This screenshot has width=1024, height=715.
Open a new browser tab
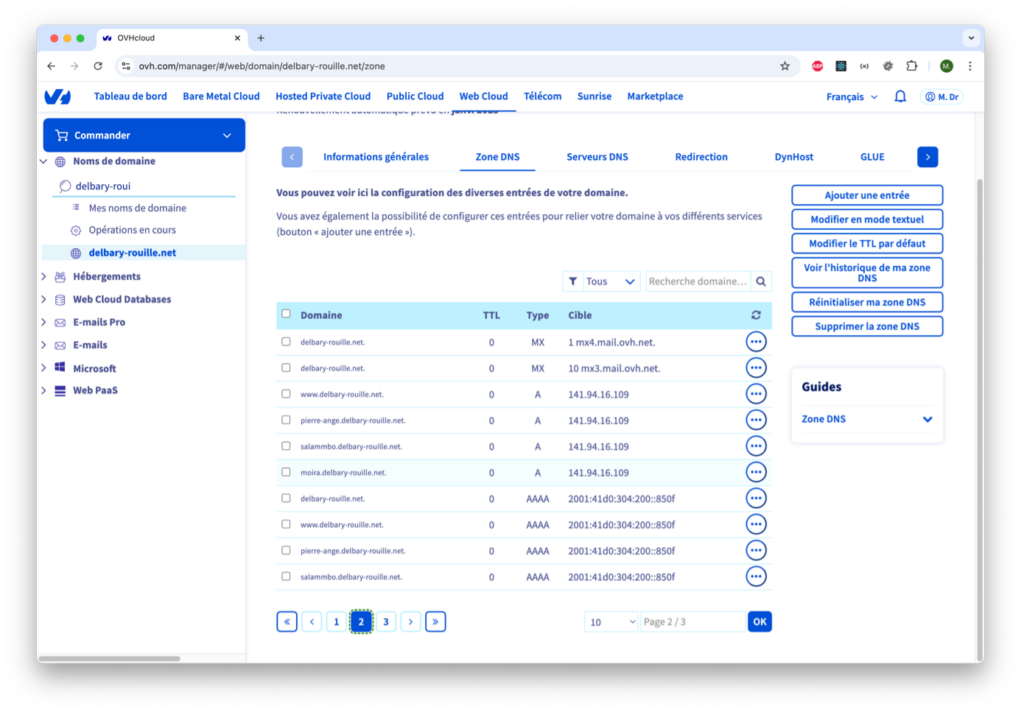pos(261,38)
